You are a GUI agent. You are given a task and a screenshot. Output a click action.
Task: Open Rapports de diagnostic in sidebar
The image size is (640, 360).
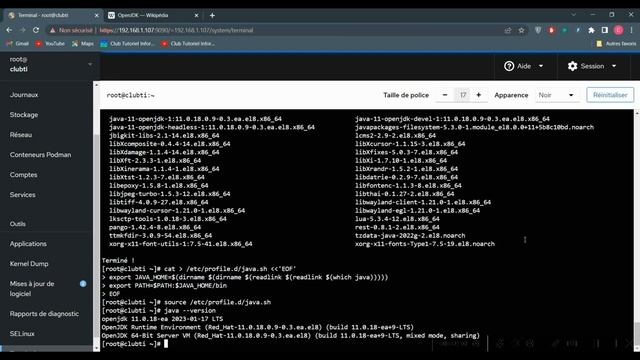(x=44, y=313)
